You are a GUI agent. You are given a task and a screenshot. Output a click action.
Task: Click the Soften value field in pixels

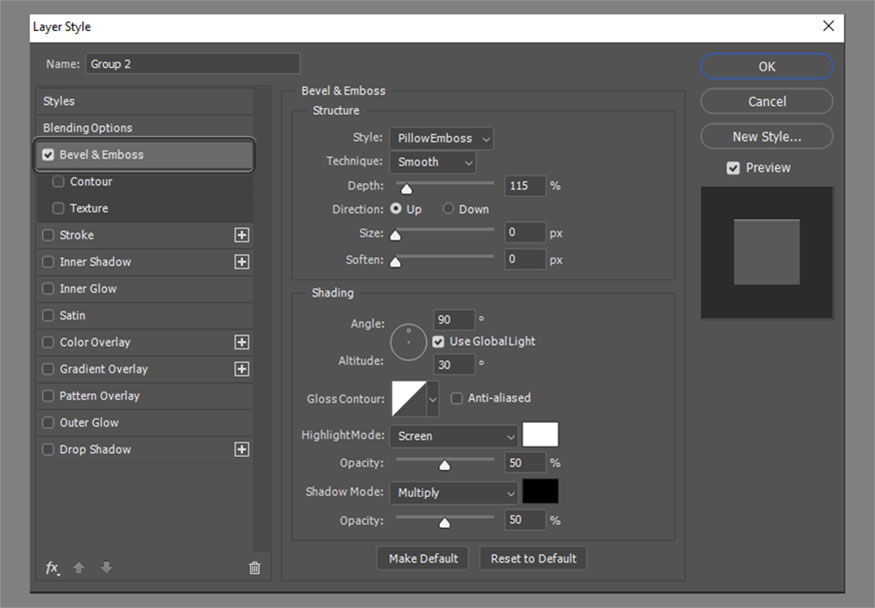pyautogui.click(x=525, y=259)
